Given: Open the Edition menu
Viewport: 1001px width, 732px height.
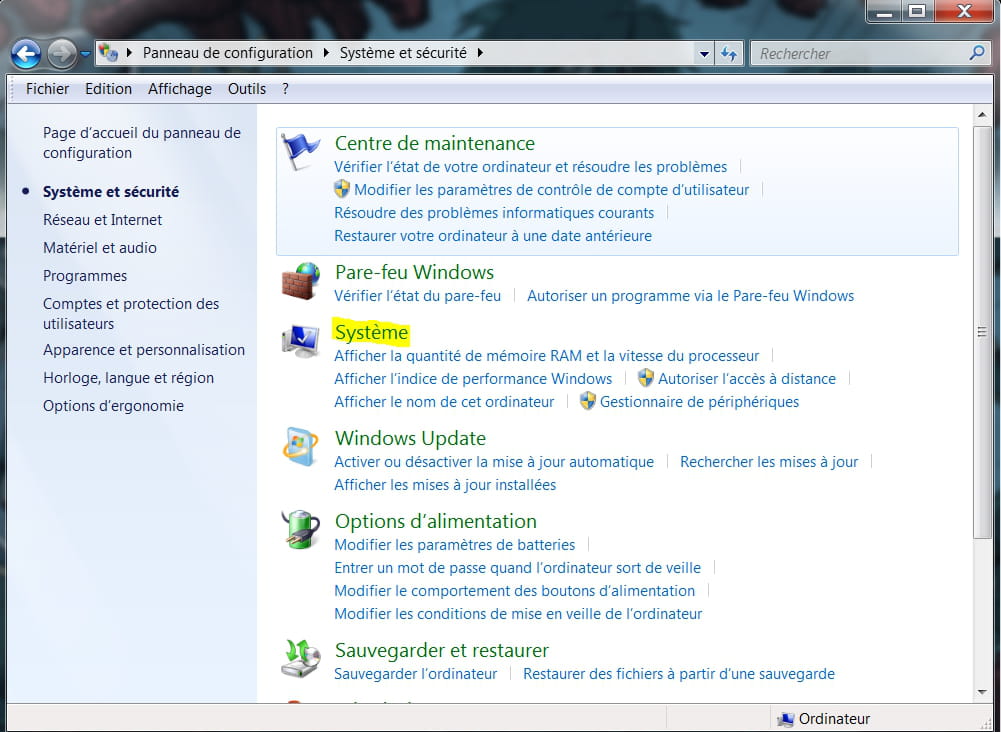Looking at the screenshot, I should pos(109,89).
